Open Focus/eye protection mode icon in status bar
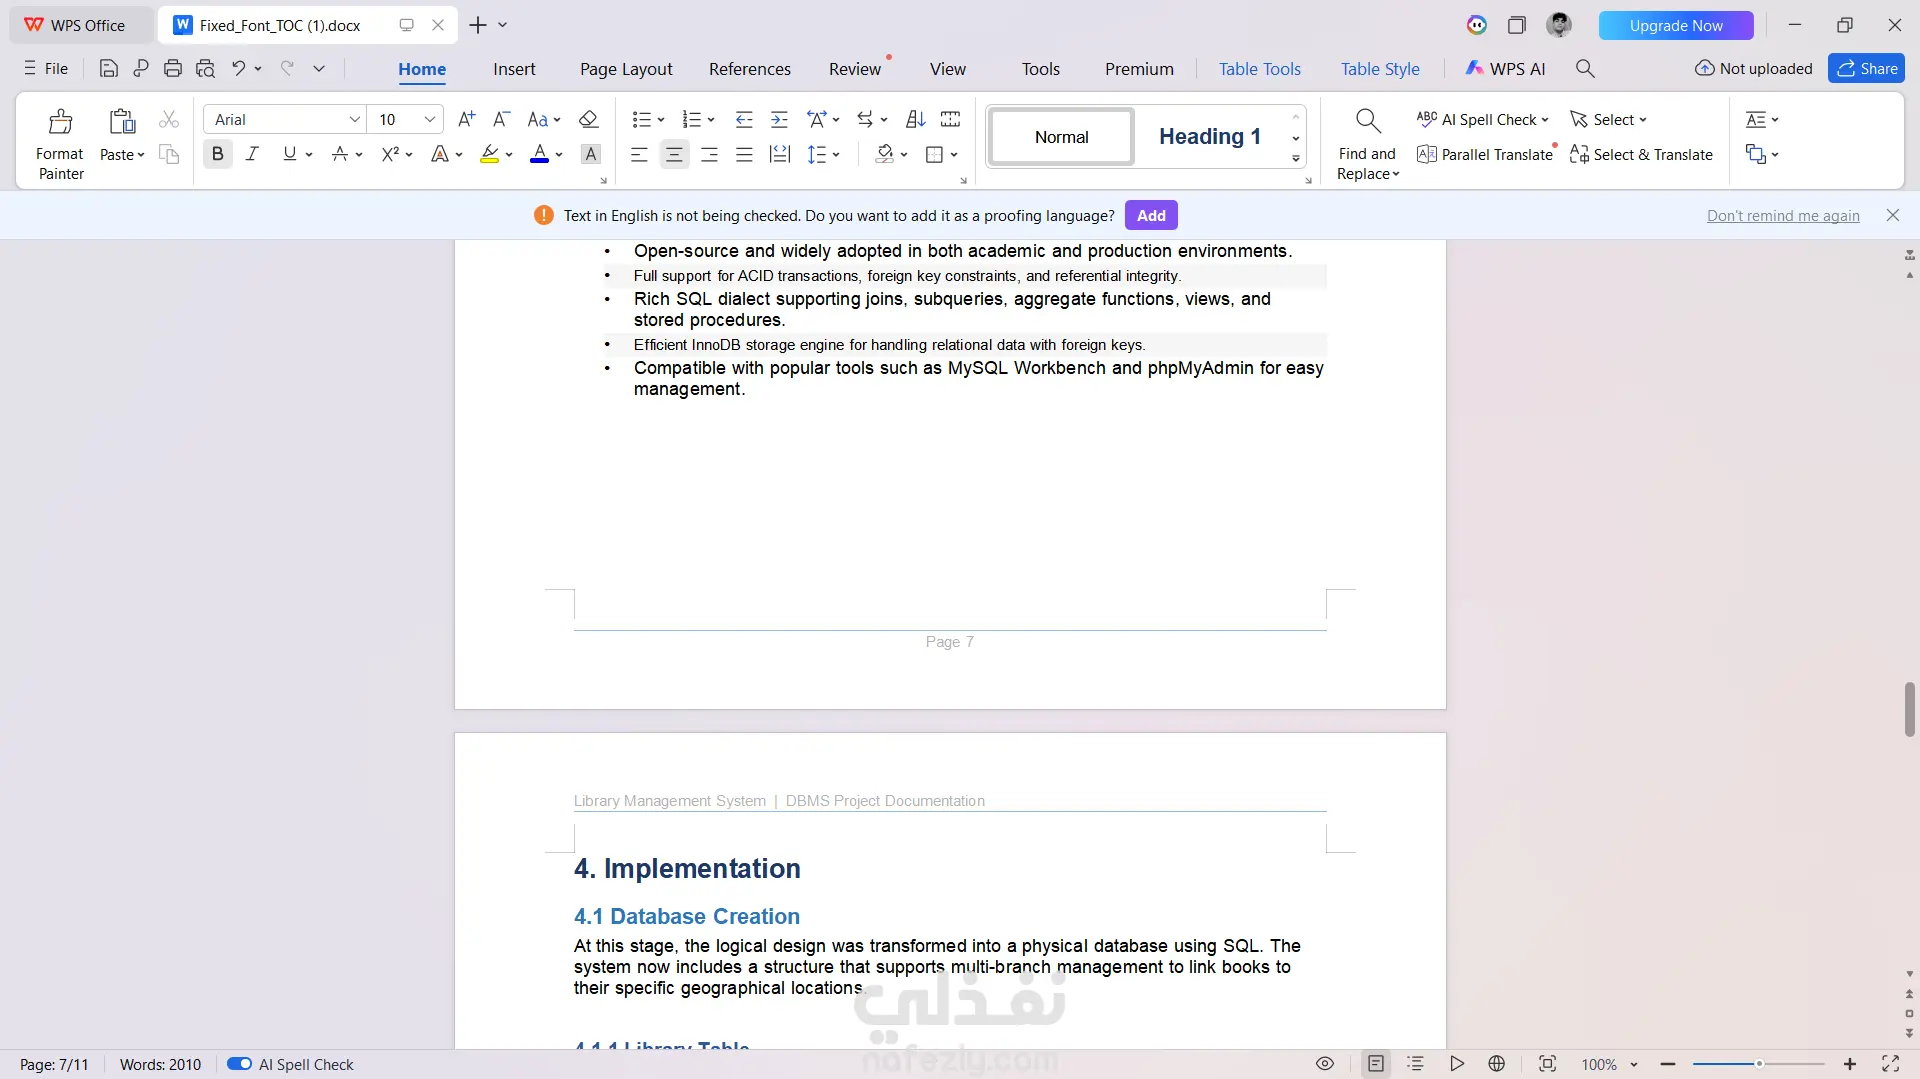This screenshot has height=1079, width=1920. tap(1325, 1064)
